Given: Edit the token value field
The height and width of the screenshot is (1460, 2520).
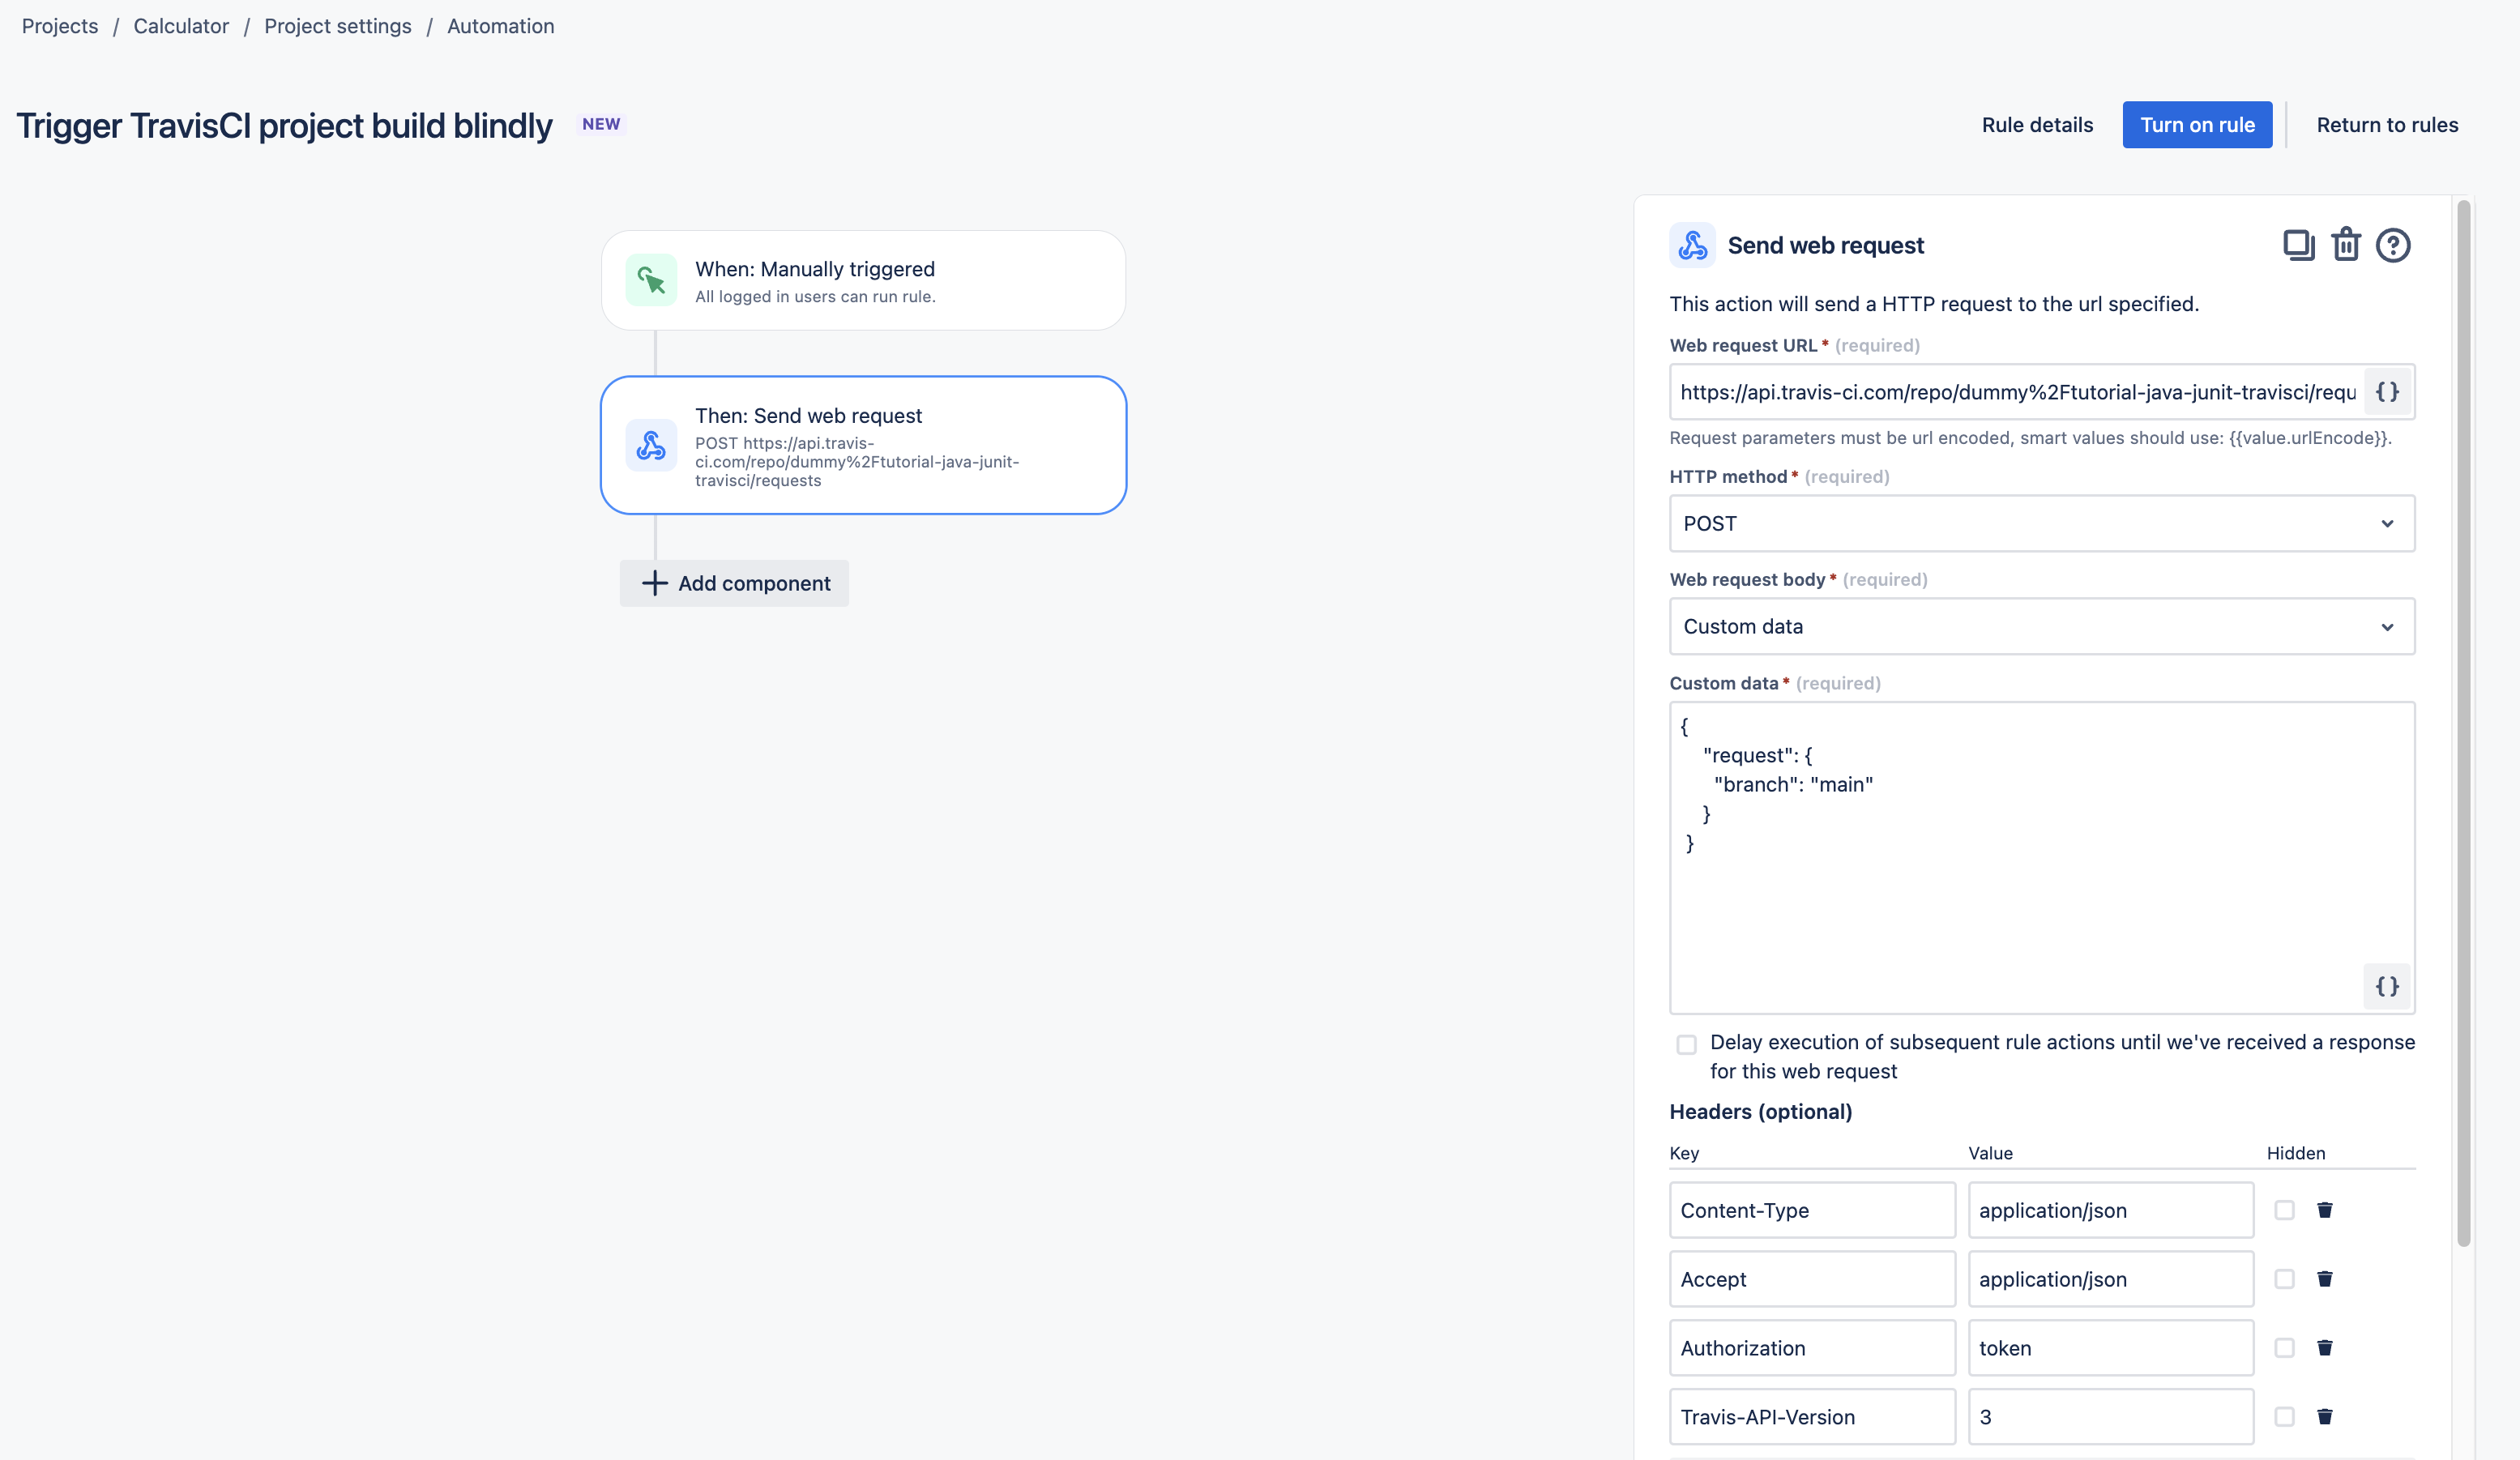Looking at the screenshot, I should click(x=2111, y=1348).
